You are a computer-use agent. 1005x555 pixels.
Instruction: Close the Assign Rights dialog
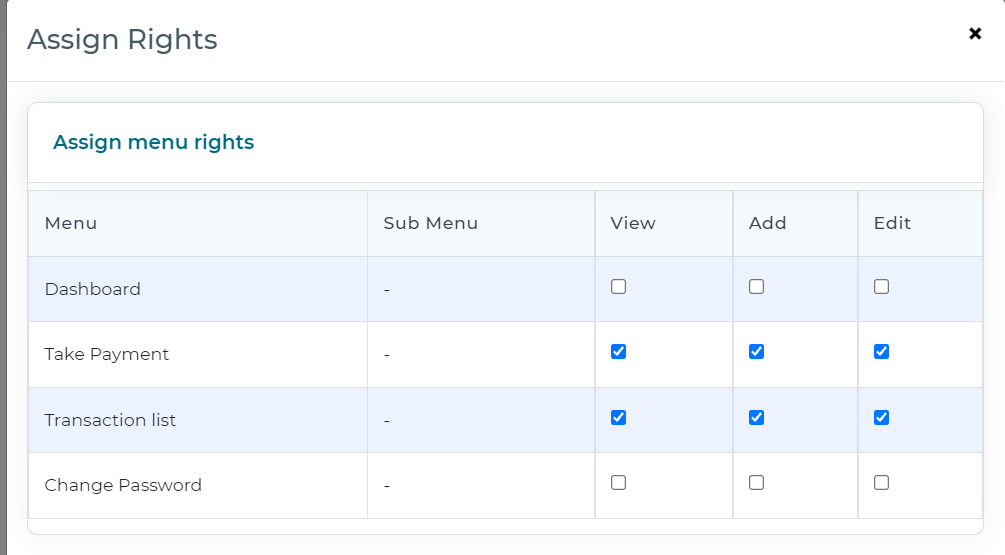(x=975, y=33)
